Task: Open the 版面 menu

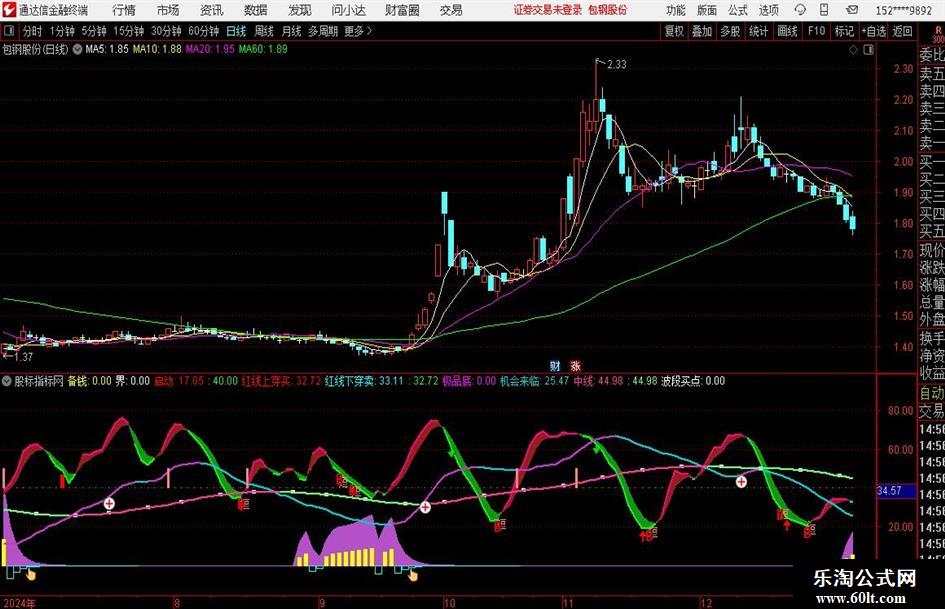Action: pos(706,10)
